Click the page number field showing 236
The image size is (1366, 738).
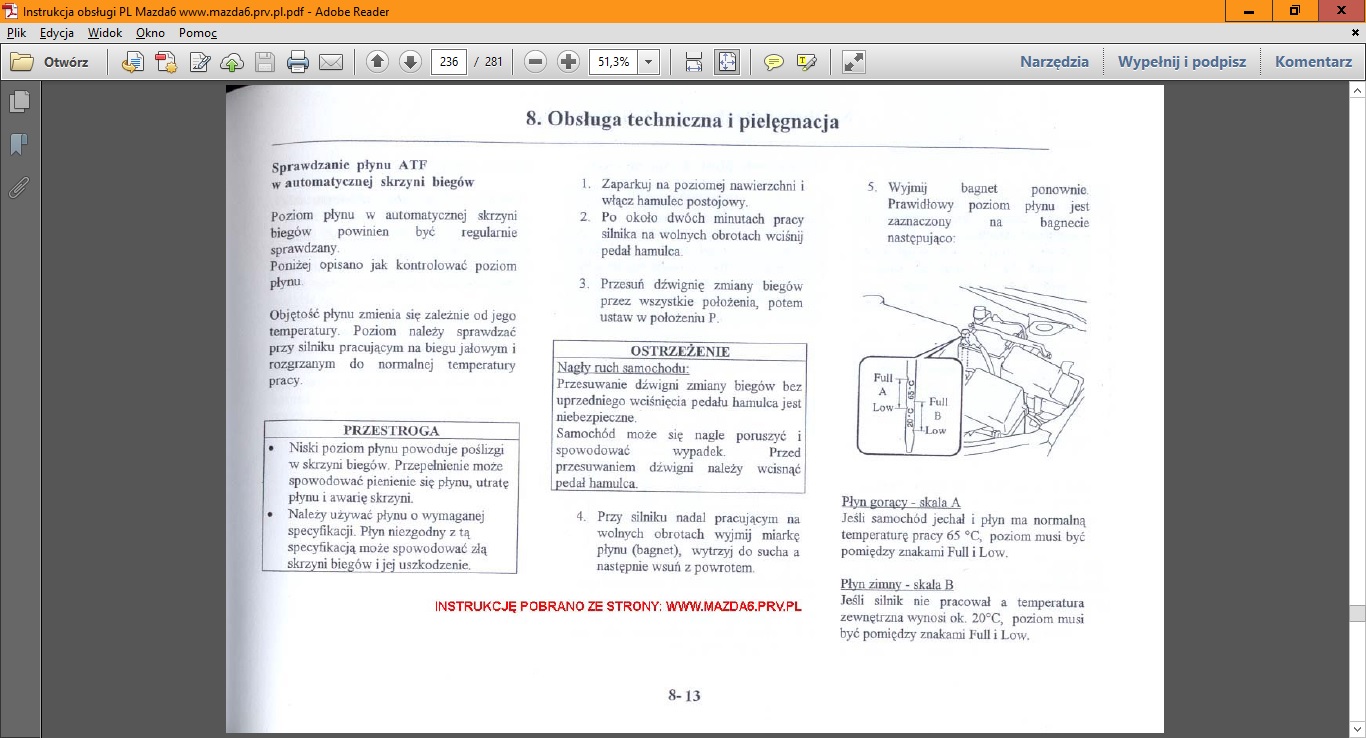coord(449,62)
